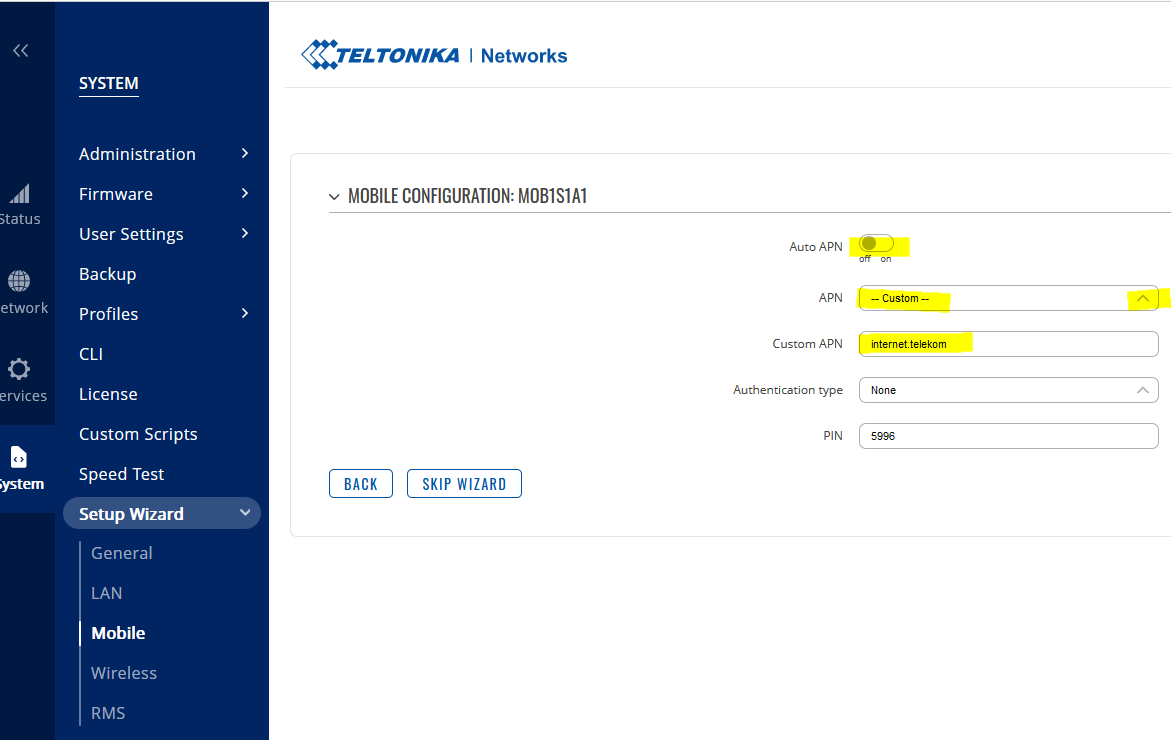
Task: Open Authentication type dropdown showing None
Action: click(x=1008, y=390)
